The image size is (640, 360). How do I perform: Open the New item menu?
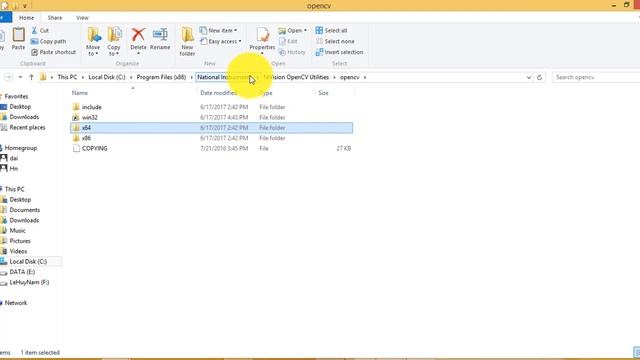(218, 31)
